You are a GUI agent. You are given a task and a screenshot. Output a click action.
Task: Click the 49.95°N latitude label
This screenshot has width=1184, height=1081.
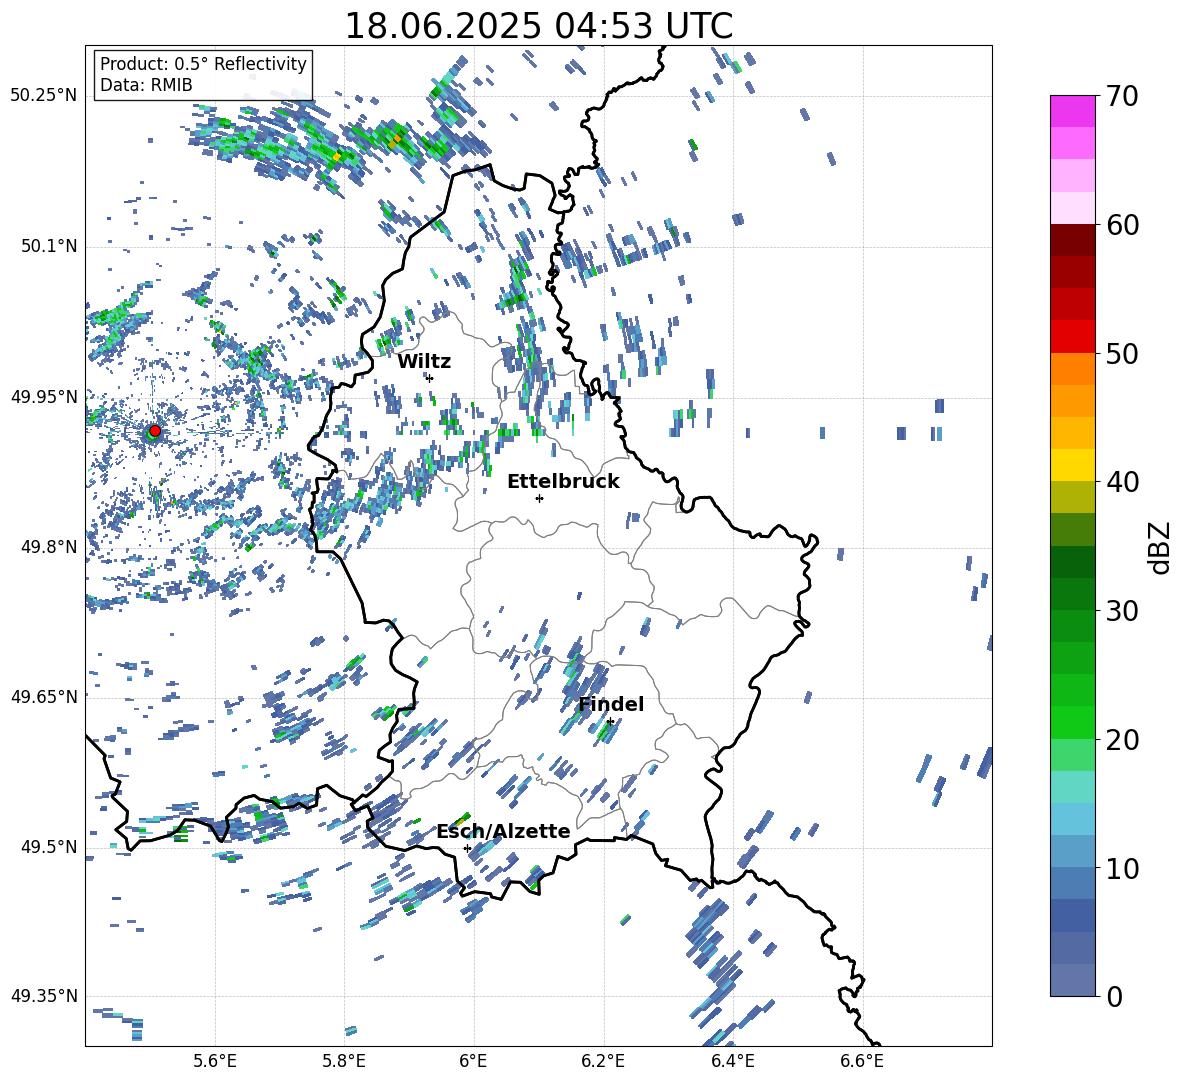43,397
